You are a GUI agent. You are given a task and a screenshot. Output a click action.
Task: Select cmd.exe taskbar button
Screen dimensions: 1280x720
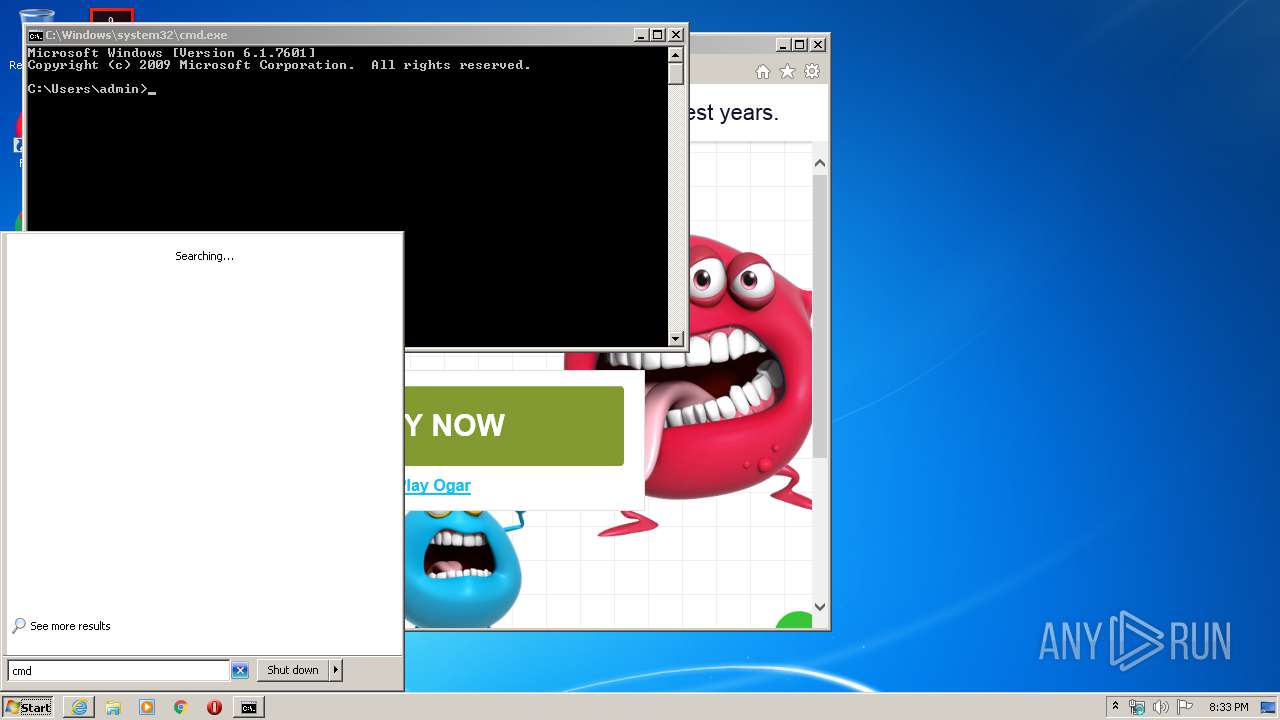248,707
